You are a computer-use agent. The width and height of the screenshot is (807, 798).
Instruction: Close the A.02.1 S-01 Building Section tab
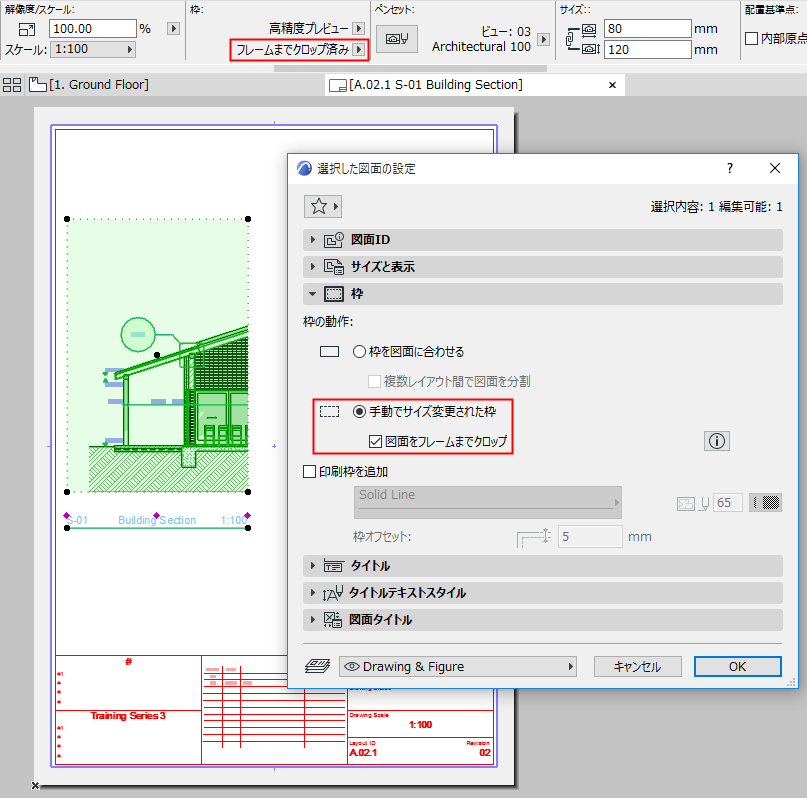(x=612, y=85)
